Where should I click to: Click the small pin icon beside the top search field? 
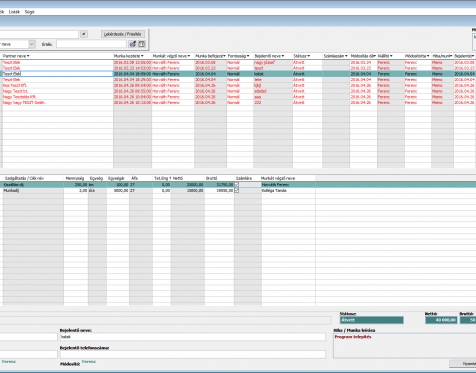coord(84,34)
